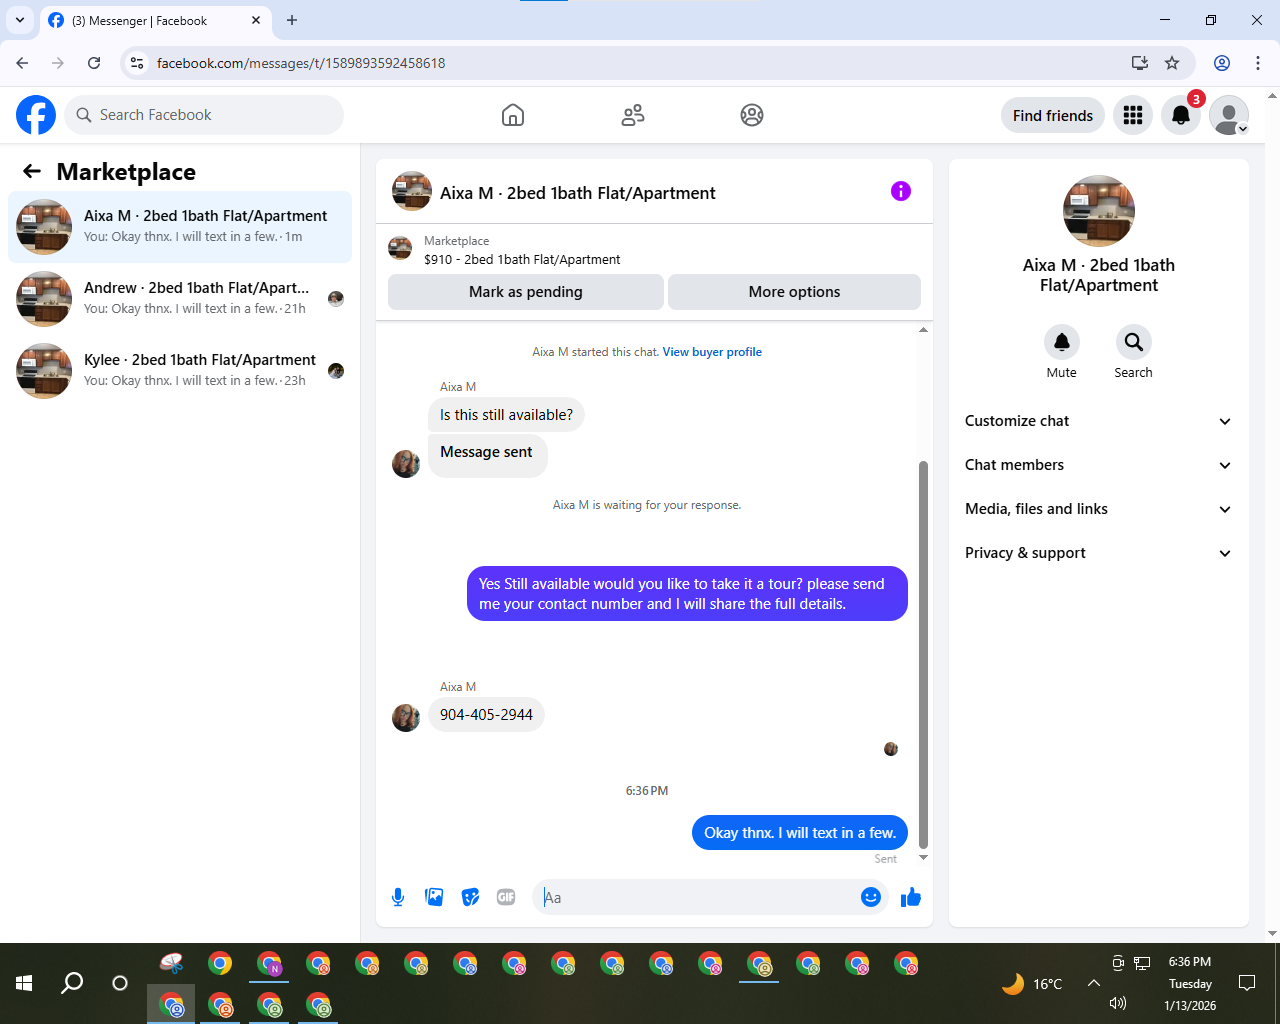Open $910 - 2bed 1bath listing link
Viewport: 1280px width, 1024px height.
(522, 259)
